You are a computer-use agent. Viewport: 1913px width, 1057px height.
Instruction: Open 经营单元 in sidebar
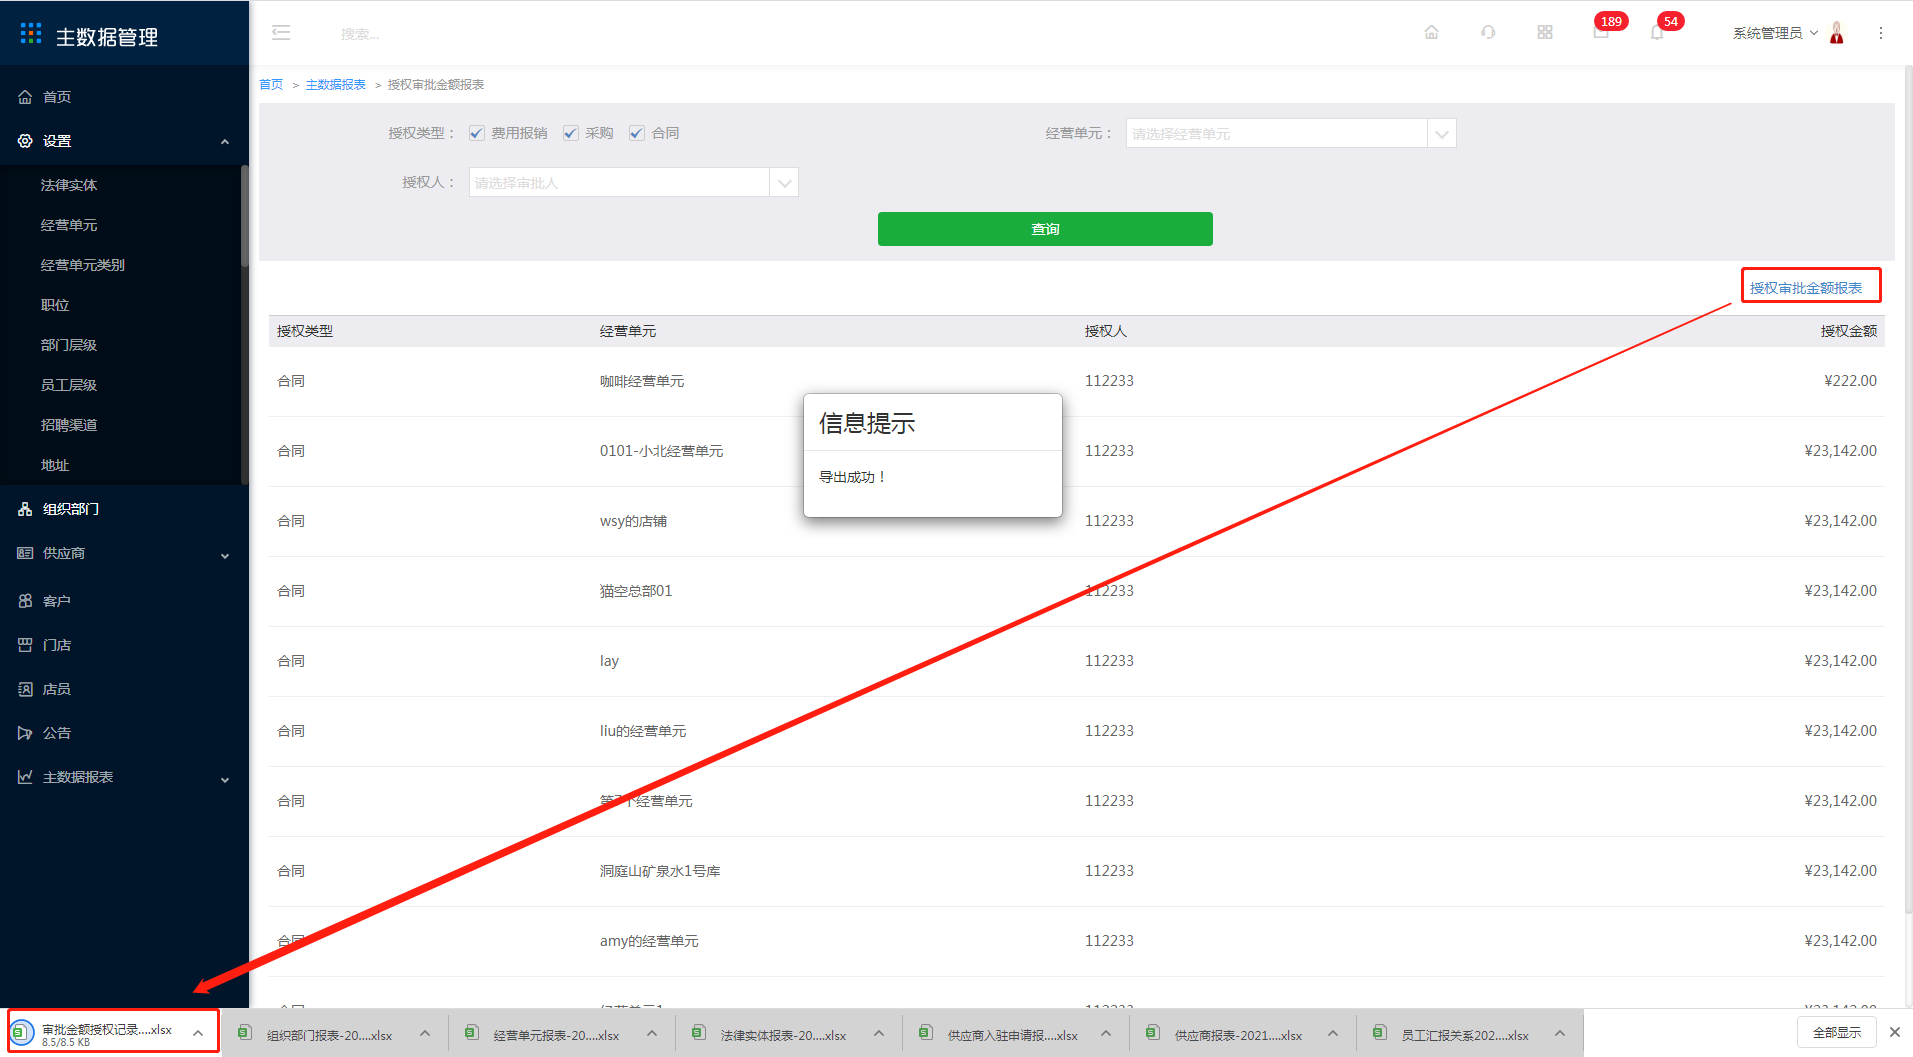point(69,225)
